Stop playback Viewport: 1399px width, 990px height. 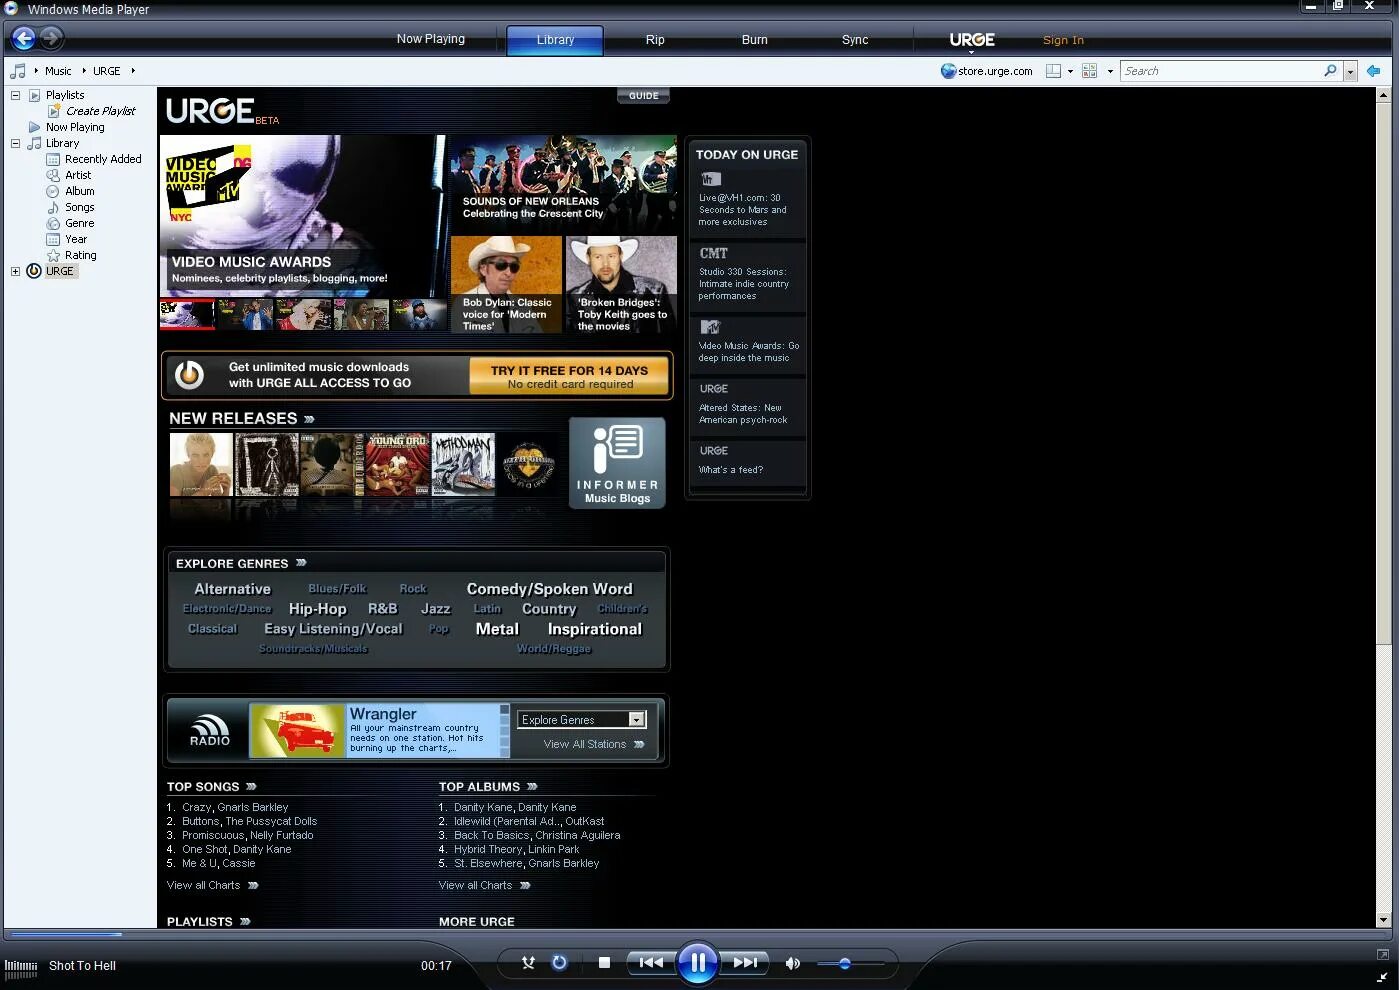604,963
